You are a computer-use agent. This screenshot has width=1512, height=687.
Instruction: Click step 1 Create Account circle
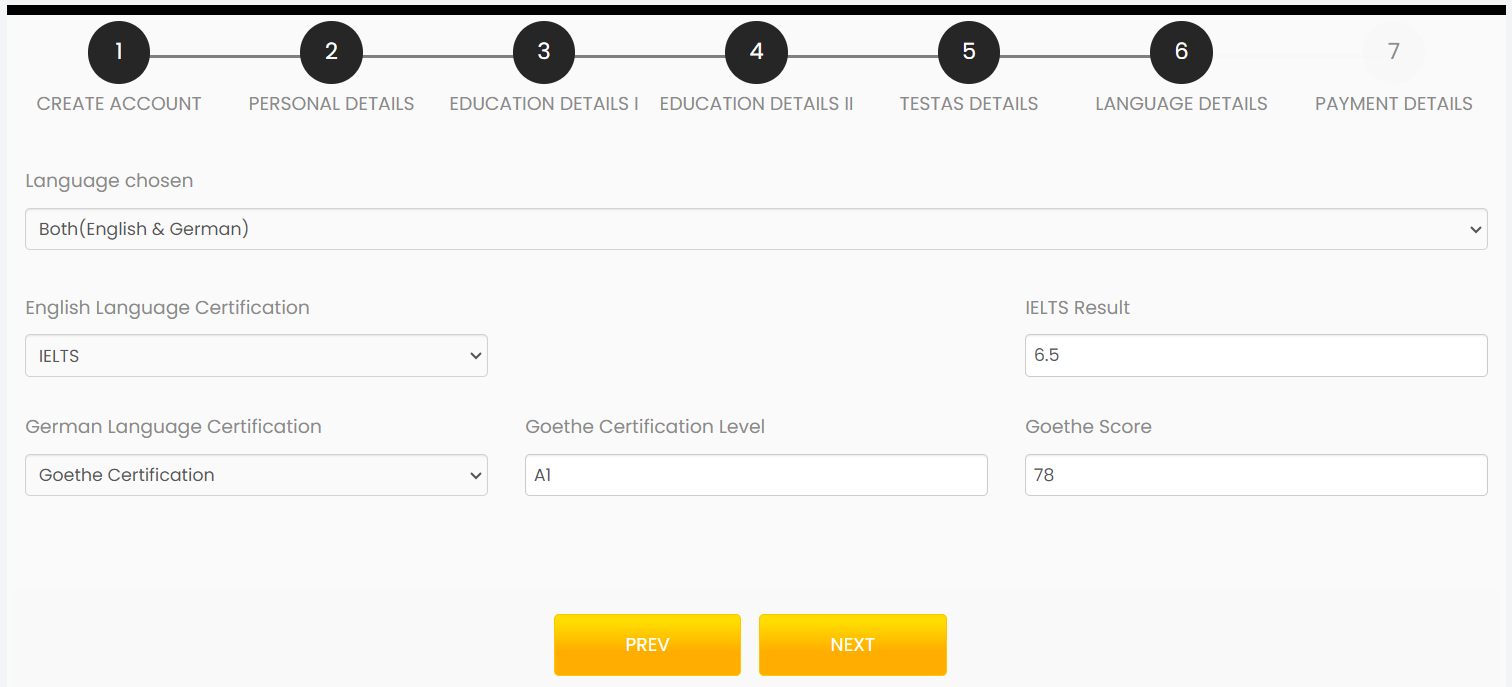click(x=118, y=52)
